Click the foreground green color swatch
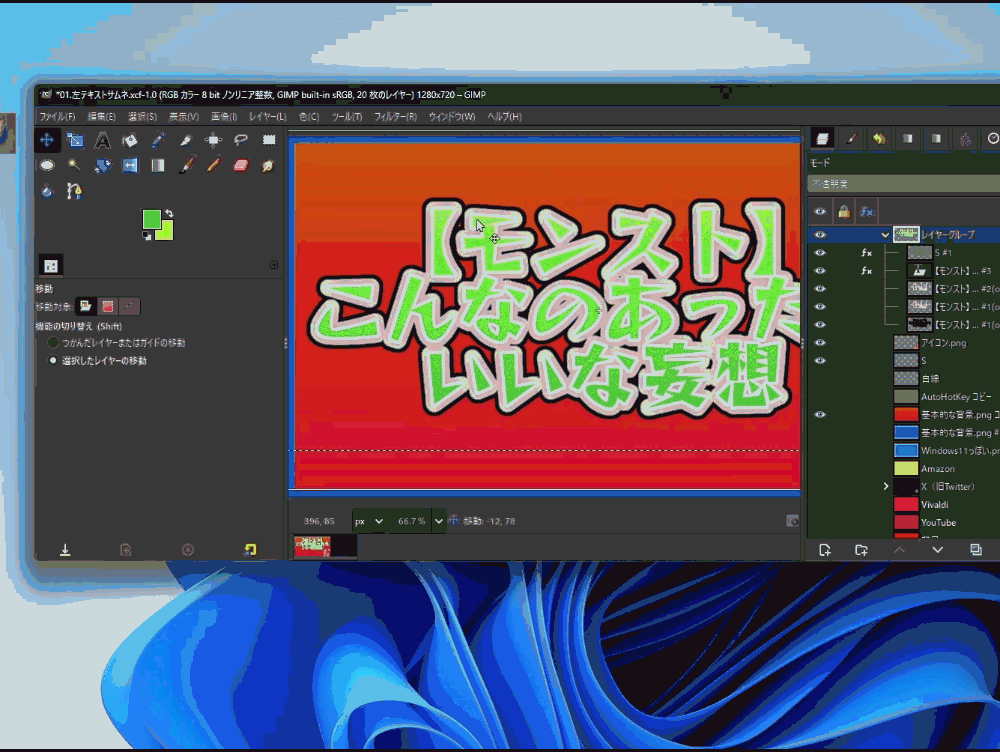 point(151,218)
